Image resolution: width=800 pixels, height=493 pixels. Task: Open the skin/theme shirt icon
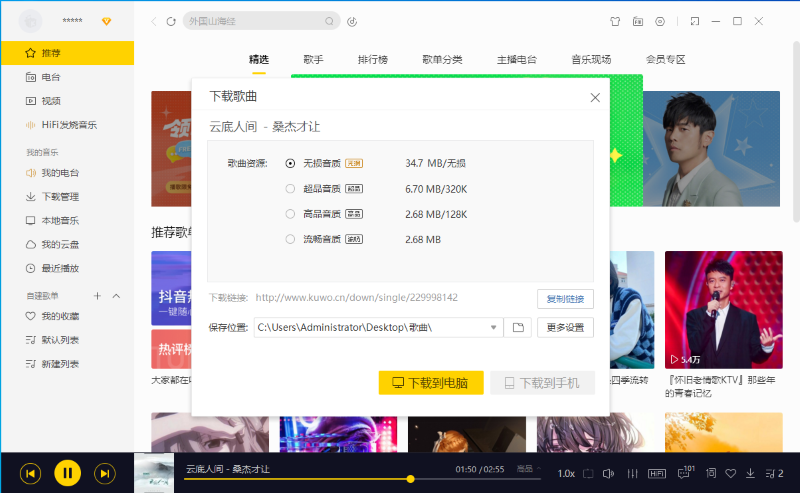[x=615, y=21]
